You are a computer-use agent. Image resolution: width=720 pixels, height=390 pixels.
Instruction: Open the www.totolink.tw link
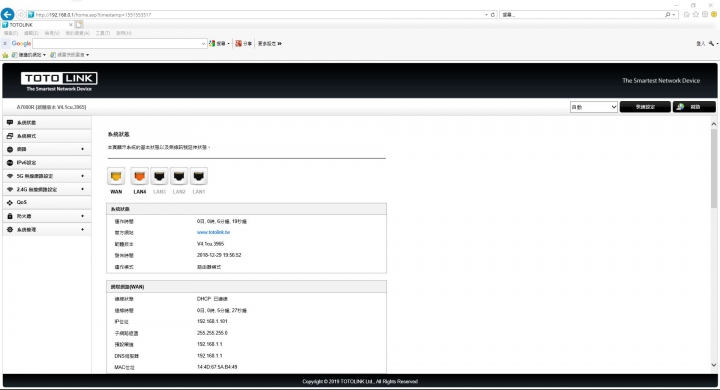click(x=214, y=232)
